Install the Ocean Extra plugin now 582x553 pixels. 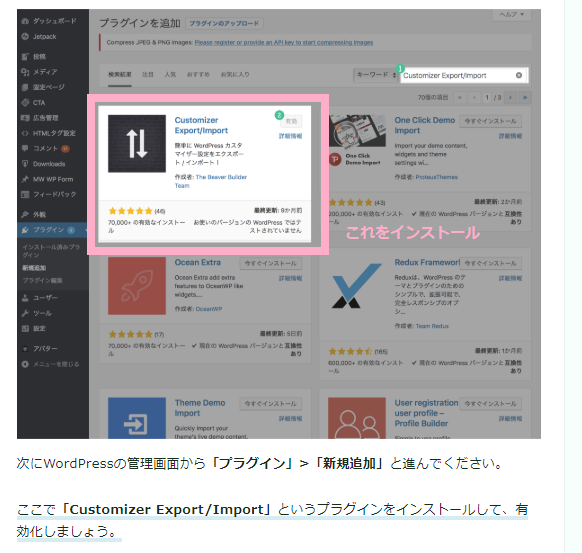(271, 263)
